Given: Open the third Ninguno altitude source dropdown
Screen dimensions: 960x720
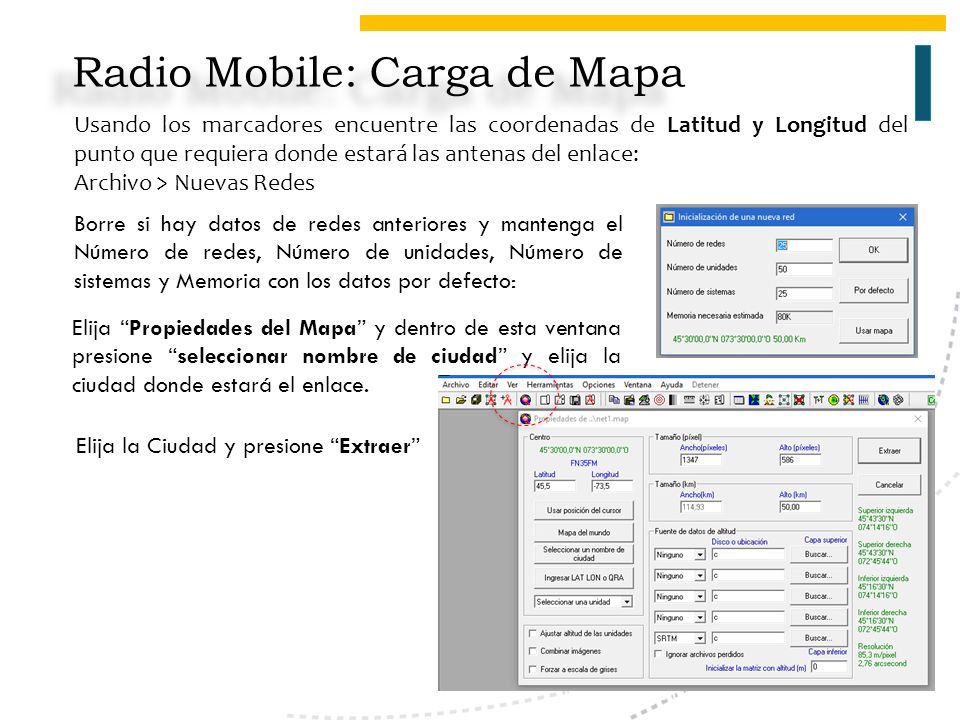Looking at the screenshot, I should pos(700,596).
